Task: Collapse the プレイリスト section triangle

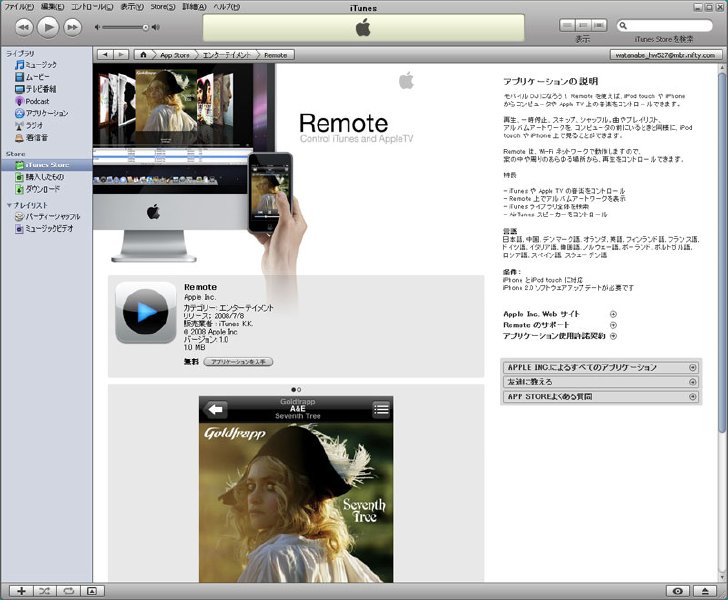Action: click(9, 205)
